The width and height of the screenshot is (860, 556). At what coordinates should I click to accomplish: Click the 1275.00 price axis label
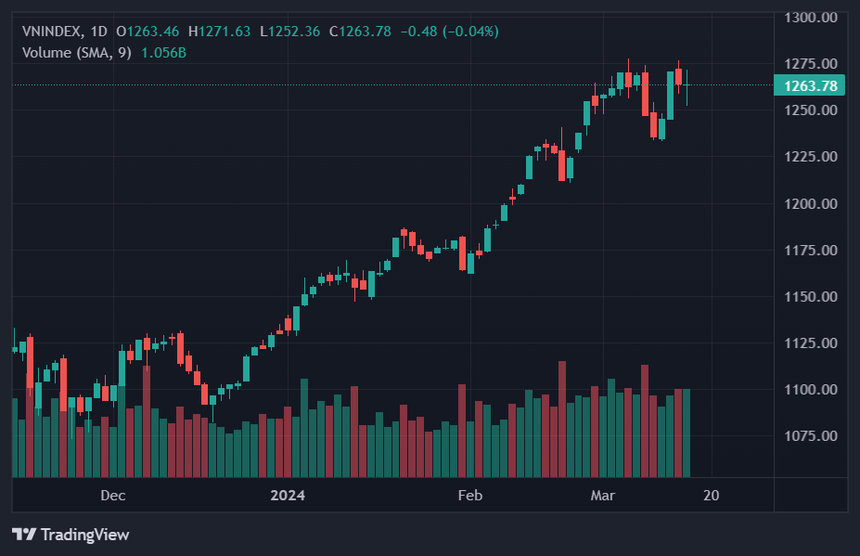coord(811,64)
